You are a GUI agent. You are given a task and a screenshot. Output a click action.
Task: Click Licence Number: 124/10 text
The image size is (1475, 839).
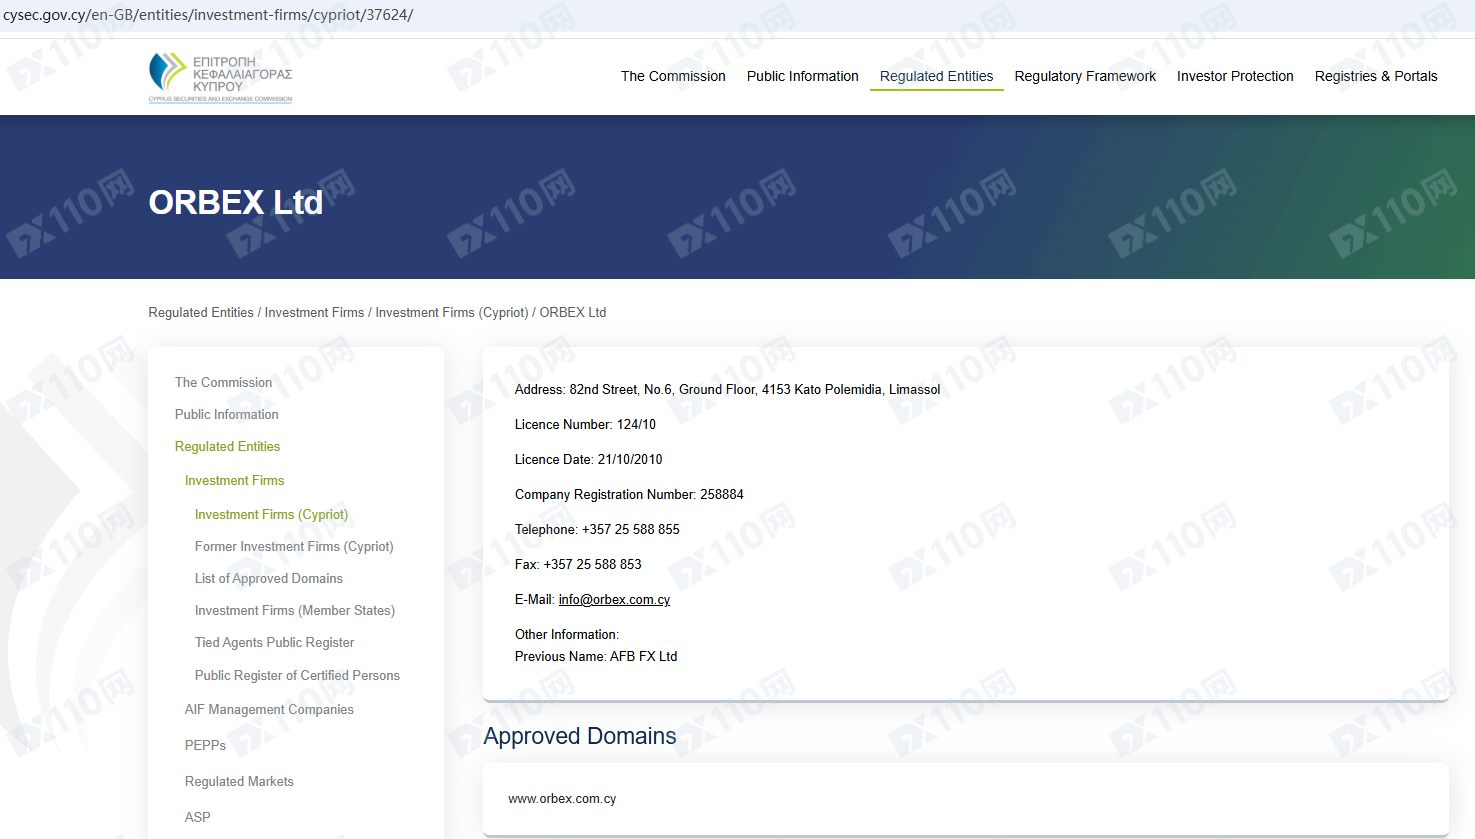pyautogui.click(x=585, y=424)
